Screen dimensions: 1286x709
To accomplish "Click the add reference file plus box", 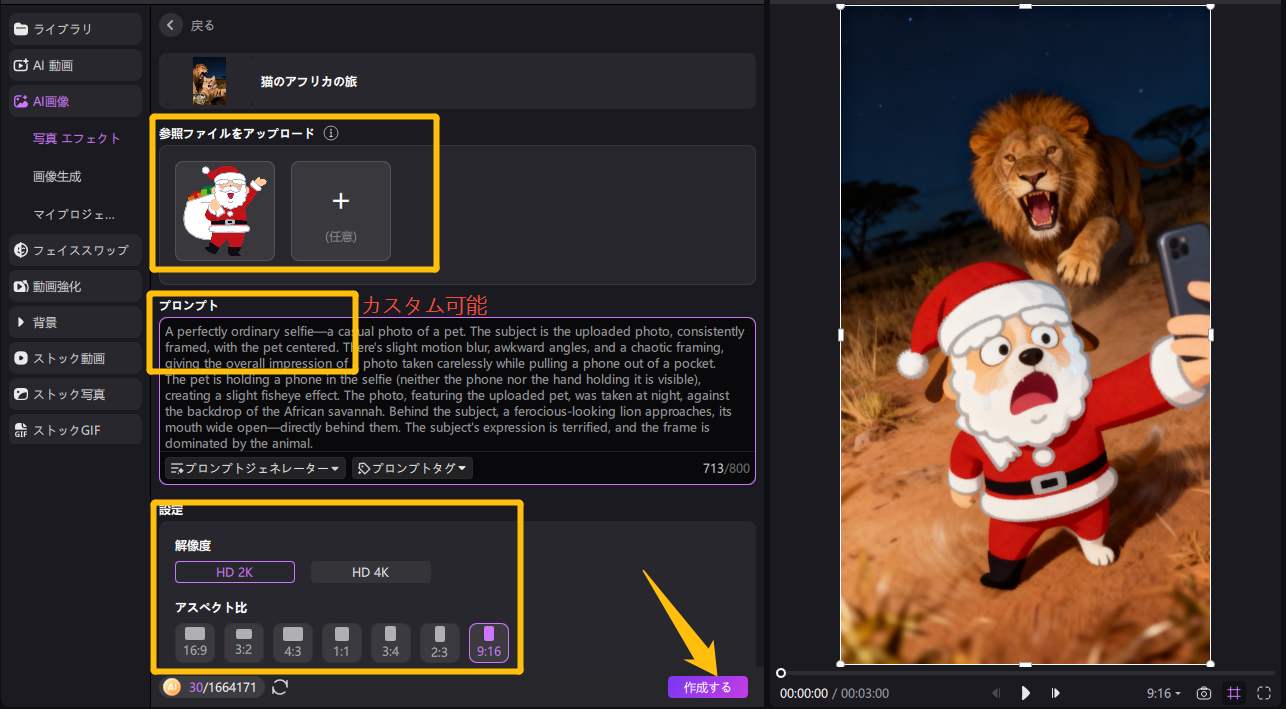I will tap(341, 211).
